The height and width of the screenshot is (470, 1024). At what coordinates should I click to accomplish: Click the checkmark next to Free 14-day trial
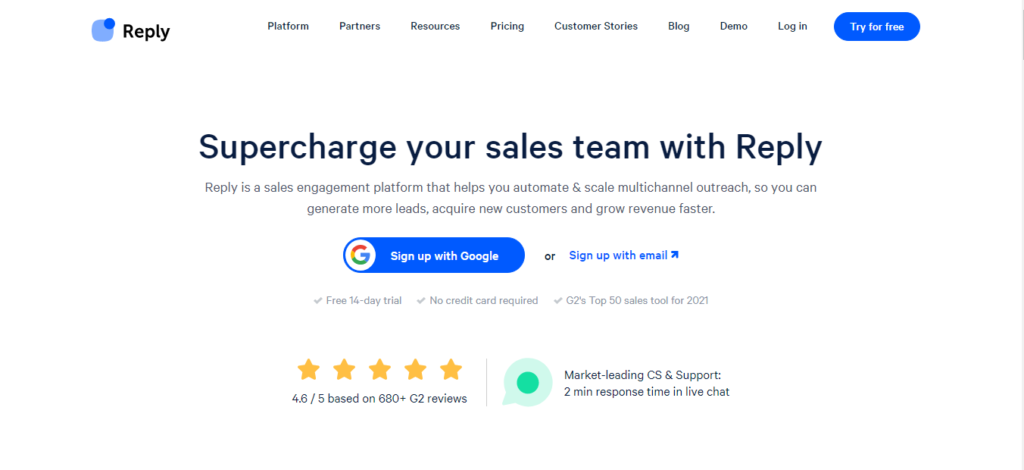click(x=317, y=300)
